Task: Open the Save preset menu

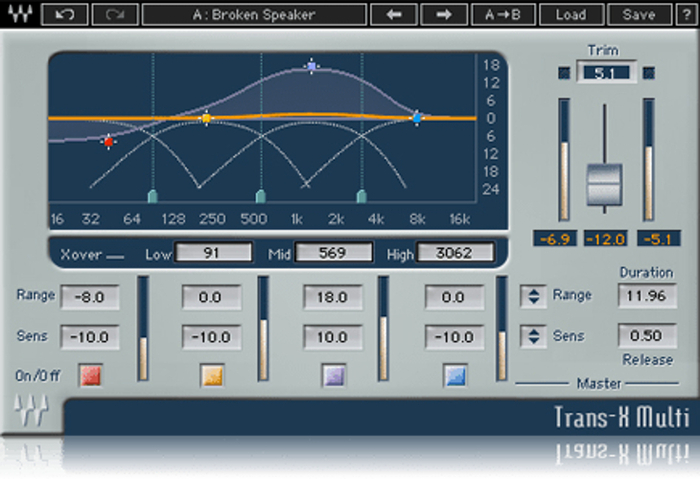Action: (639, 14)
